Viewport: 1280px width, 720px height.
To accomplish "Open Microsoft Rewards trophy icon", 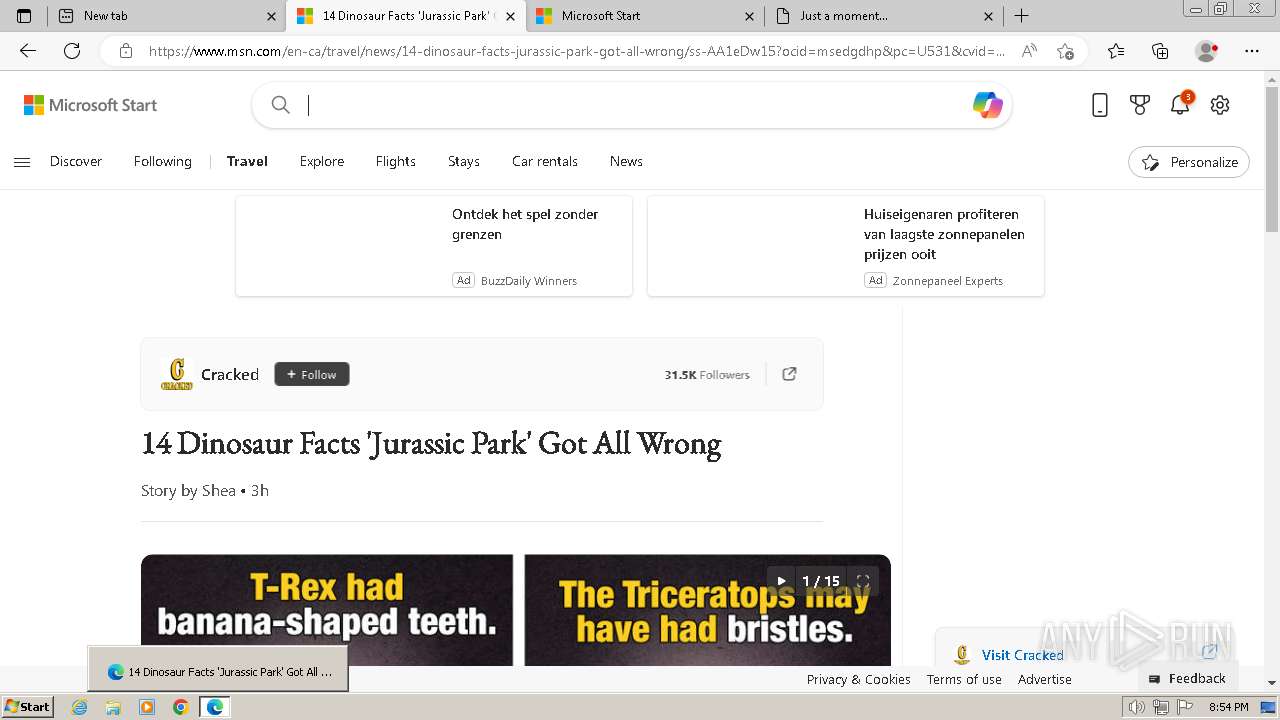I will (x=1140, y=105).
